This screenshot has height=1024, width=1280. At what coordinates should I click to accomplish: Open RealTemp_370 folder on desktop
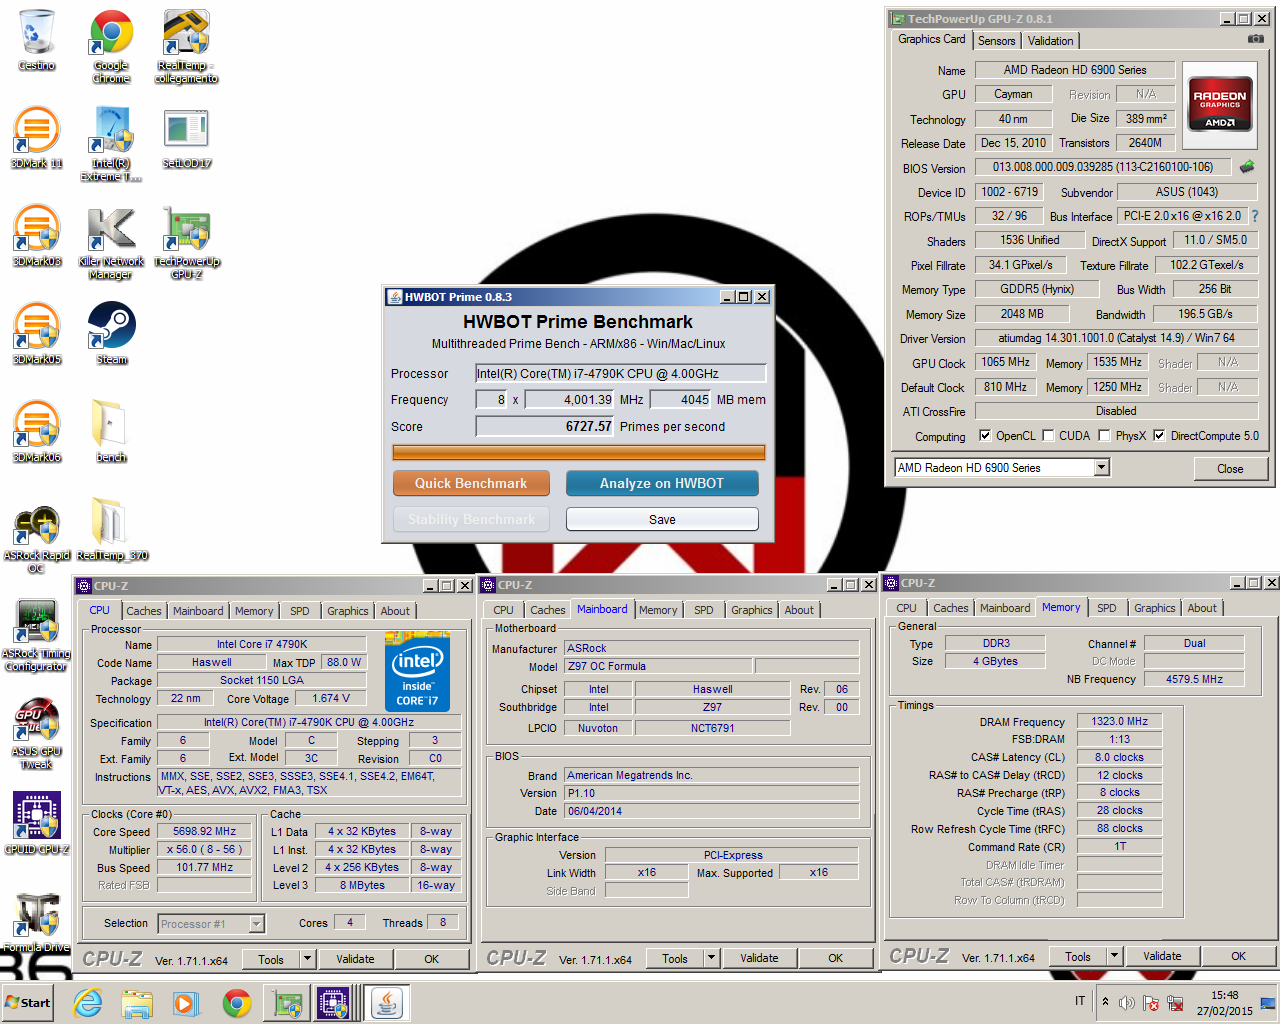[x=111, y=530]
